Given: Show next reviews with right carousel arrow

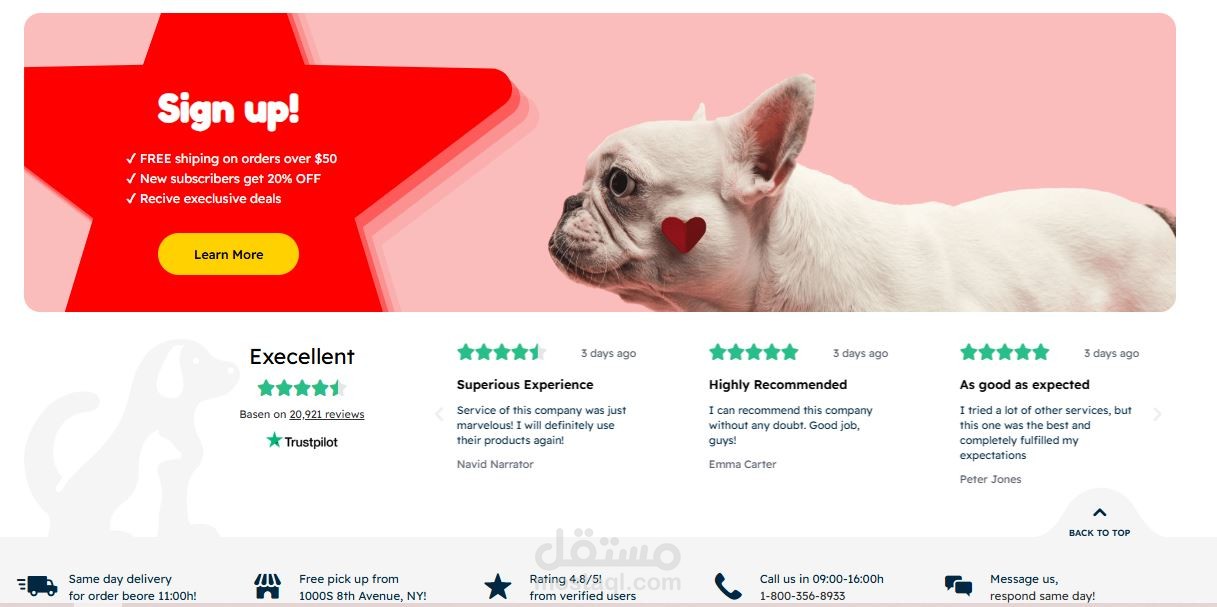Looking at the screenshot, I should 1157,414.
